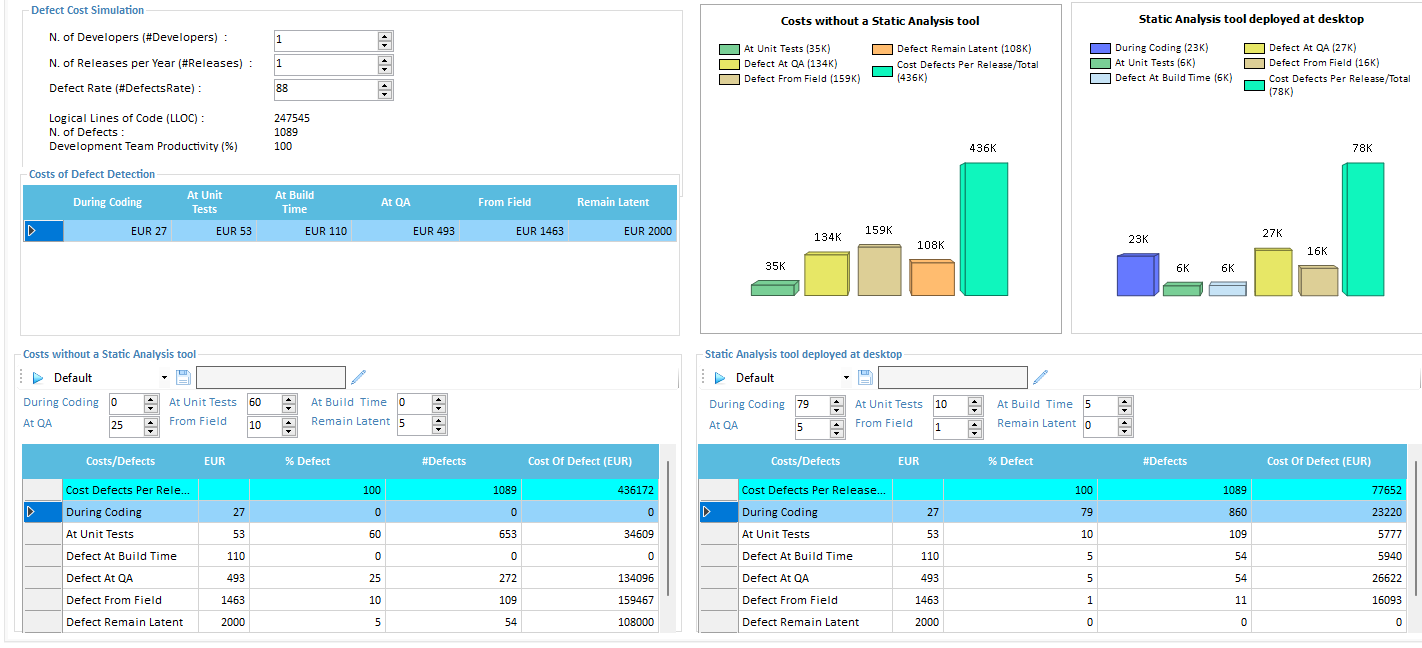Click save icon in Static Analysis desktop toolbar
This screenshot has width=1422, height=648.
(865, 377)
